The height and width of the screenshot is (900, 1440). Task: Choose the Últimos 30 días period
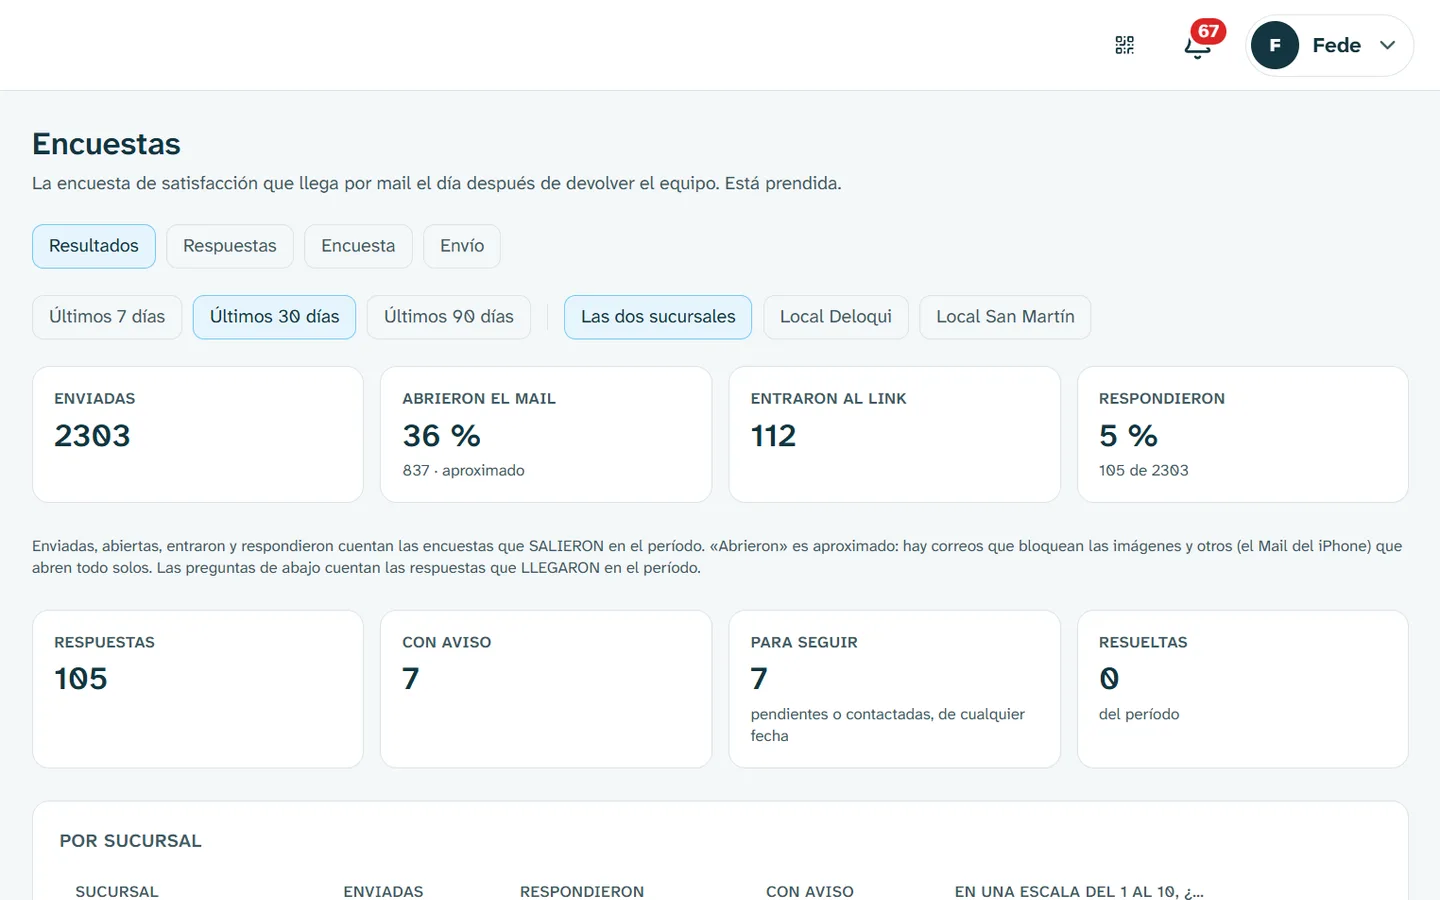click(274, 317)
